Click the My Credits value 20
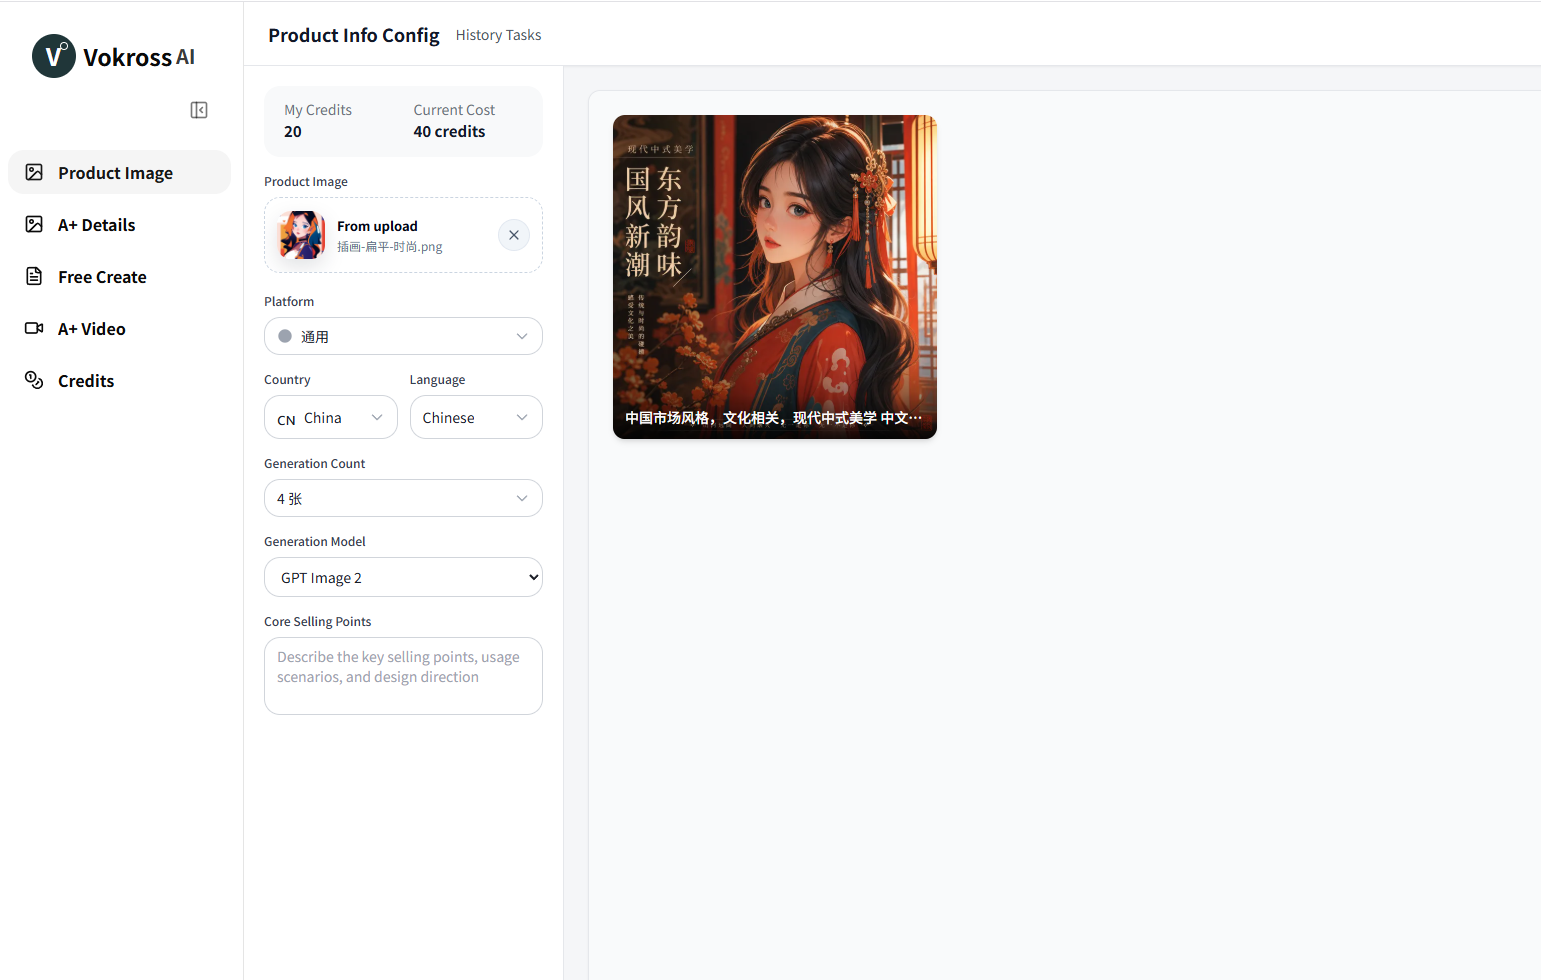Screen dimensions: 1541x980 tap(293, 132)
